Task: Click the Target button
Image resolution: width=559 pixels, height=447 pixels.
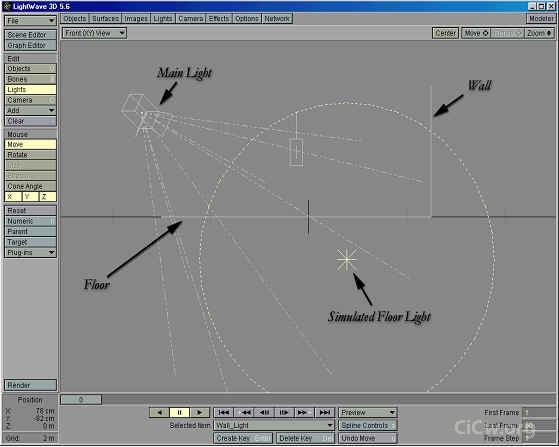Action: 30,242
